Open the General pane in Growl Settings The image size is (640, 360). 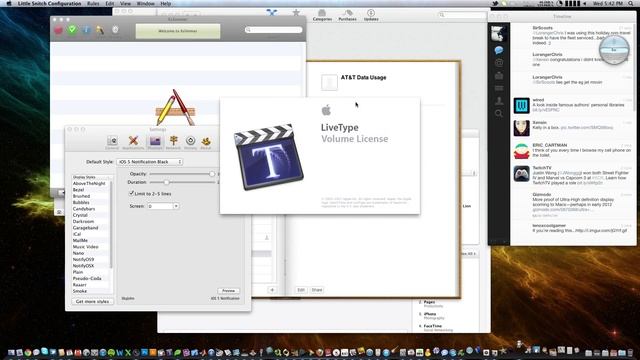click(112, 142)
